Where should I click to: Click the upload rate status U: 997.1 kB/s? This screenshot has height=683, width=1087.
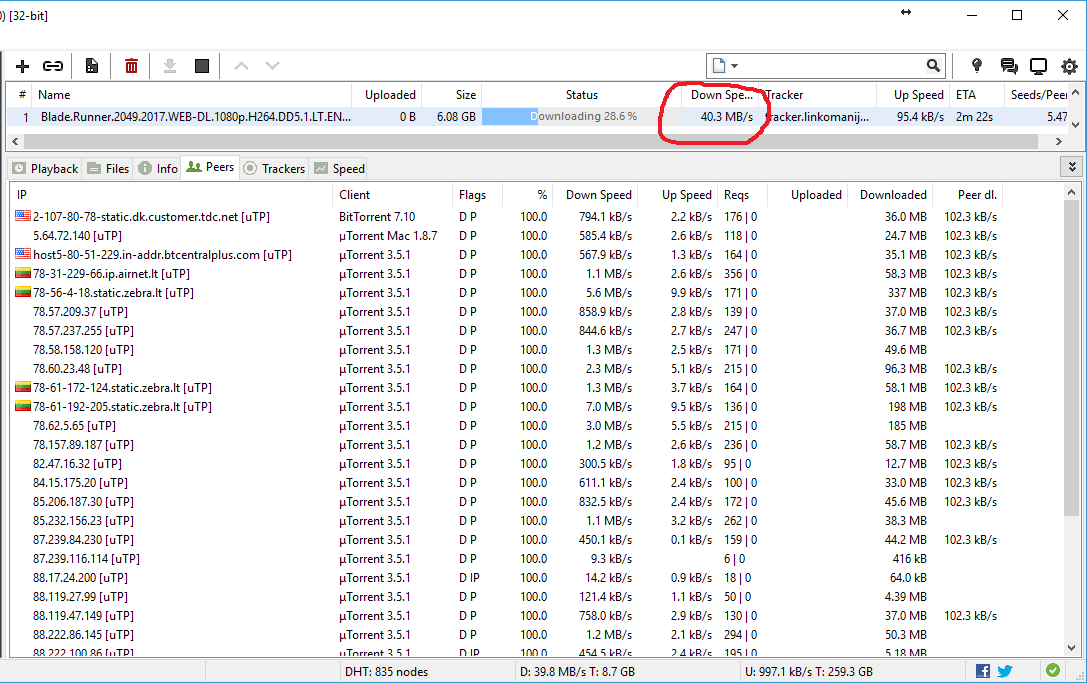pos(808,671)
